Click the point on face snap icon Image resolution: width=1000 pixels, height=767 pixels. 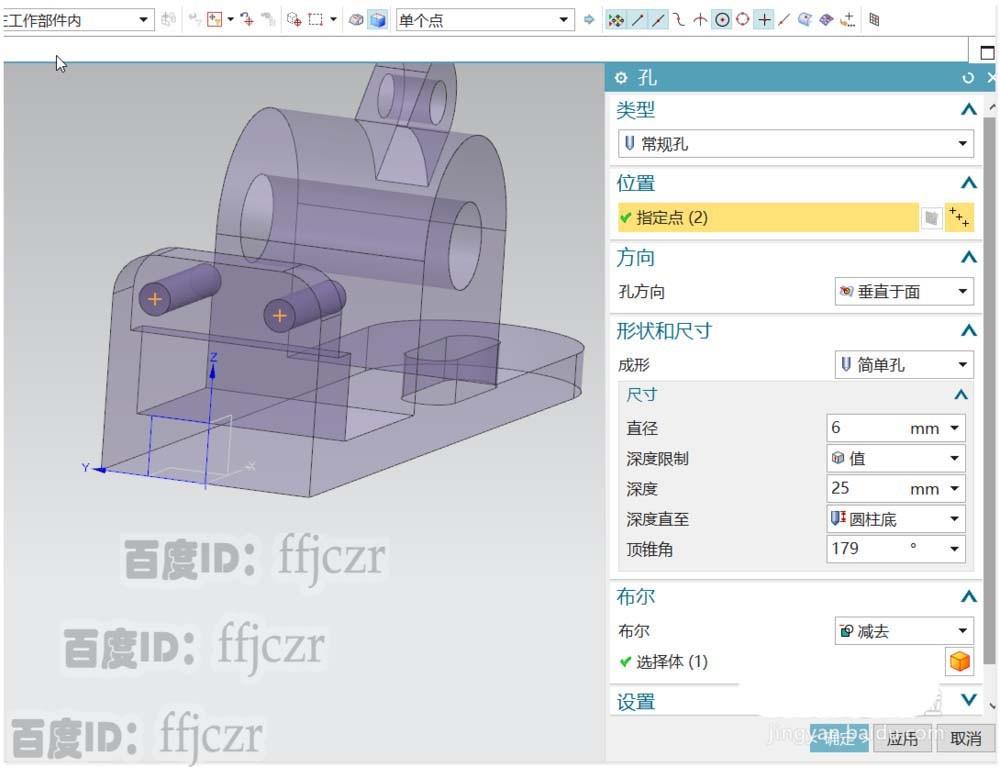pyautogui.click(x=803, y=19)
